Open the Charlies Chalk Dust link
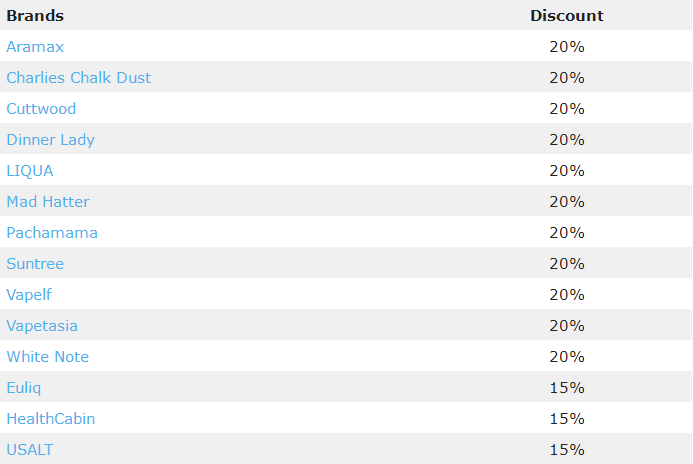Viewport: 693px width, 464px height. pos(79,78)
